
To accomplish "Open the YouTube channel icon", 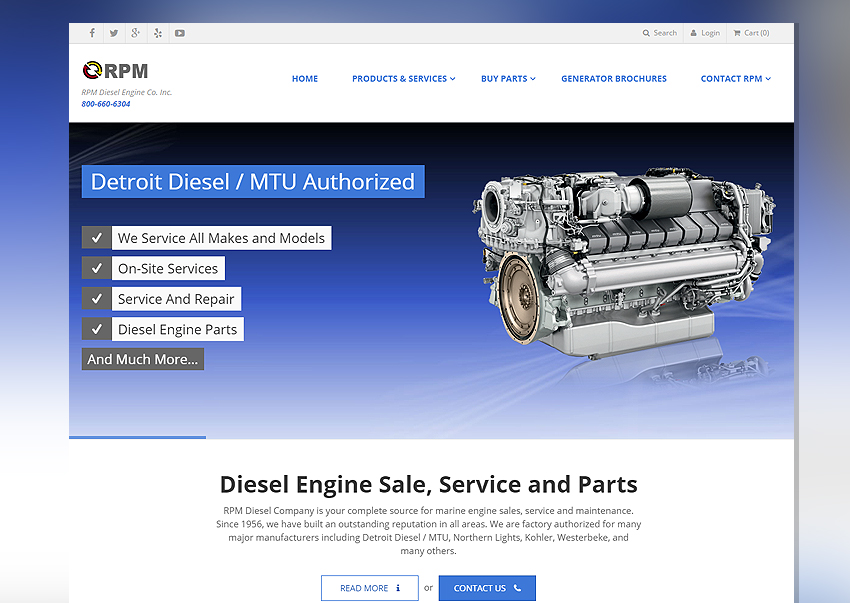I will click(x=179, y=32).
